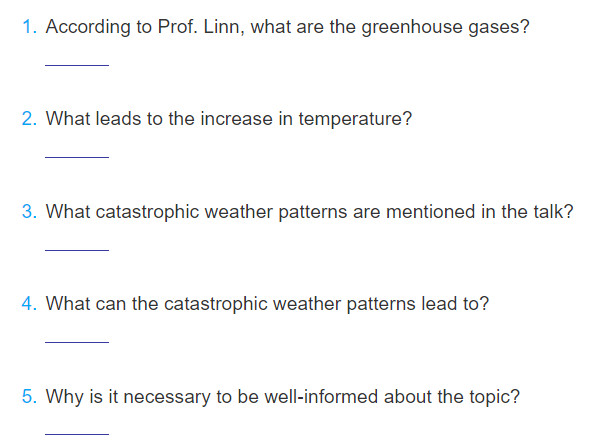Click the blue number 5 marker
Viewport: 615px width, 447px height.
[x=29, y=396]
